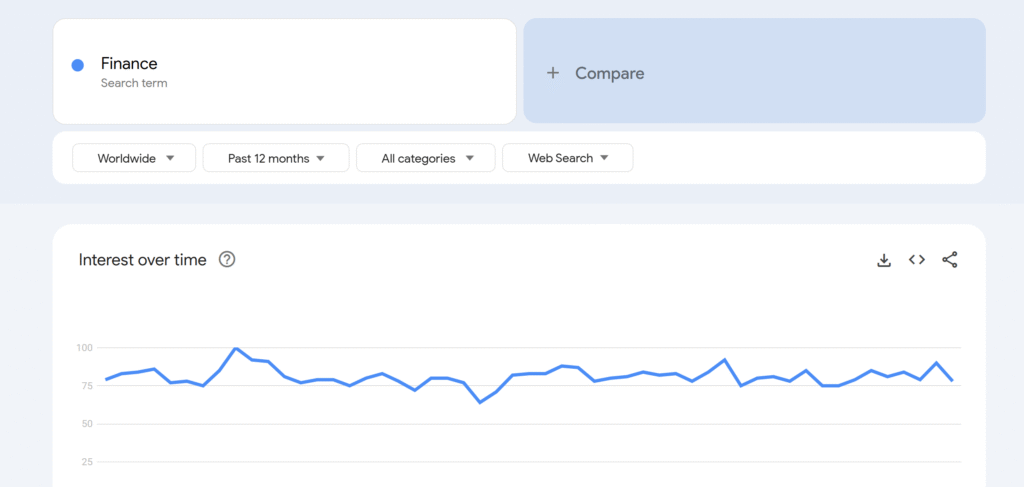This screenshot has height=487, width=1024.
Task: Click the Compare add term box
Action: click(754, 71)
